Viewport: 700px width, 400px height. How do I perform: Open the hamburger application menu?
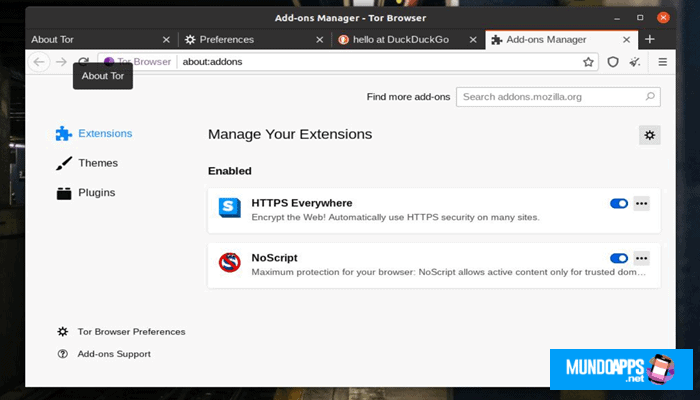click(662, 62)
